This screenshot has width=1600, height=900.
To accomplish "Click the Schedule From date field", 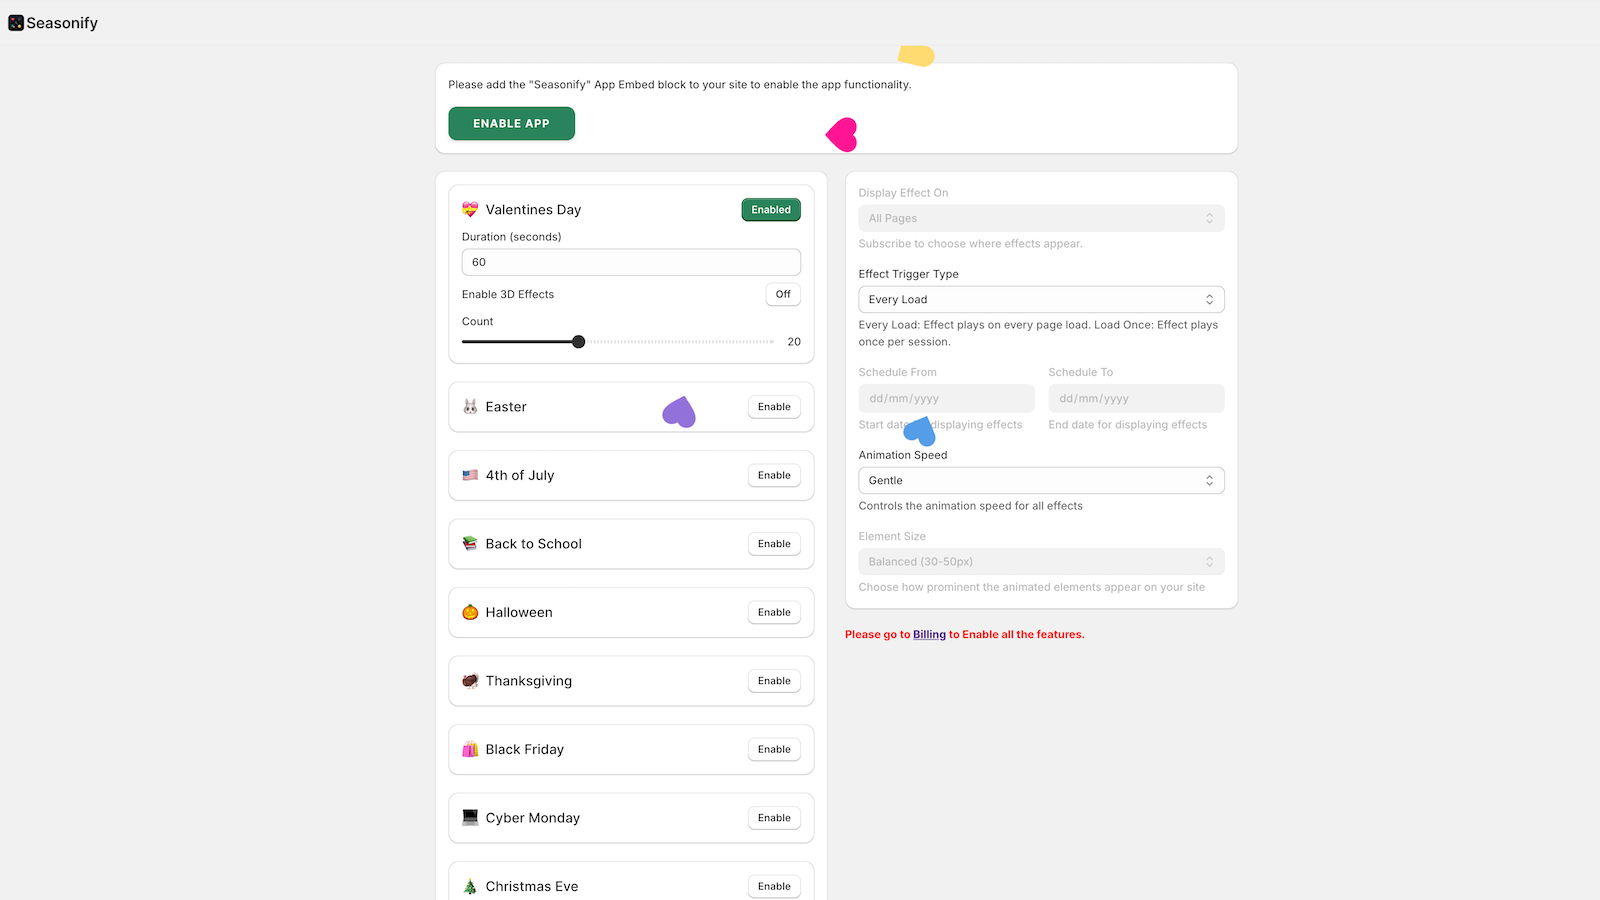I will click(945, 398).
